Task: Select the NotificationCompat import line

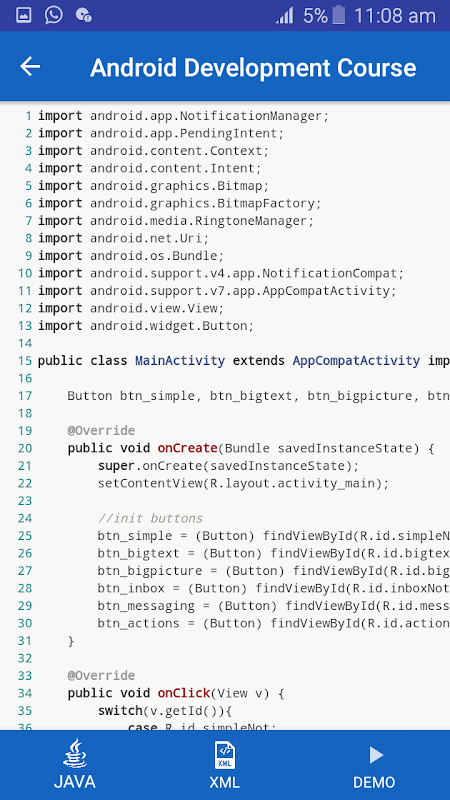Action: click(x=221, y=273)
